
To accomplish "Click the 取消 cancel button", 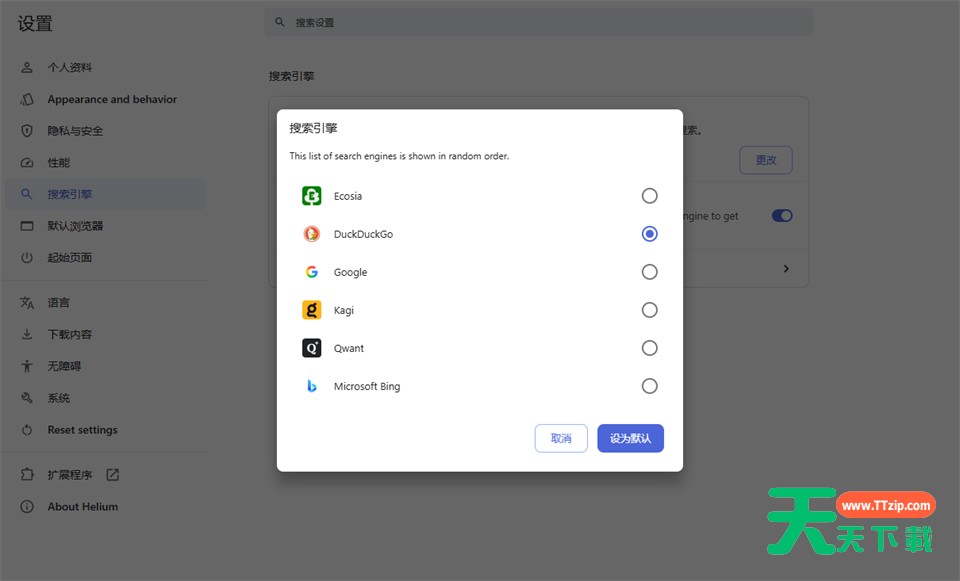I will point(561,438).
